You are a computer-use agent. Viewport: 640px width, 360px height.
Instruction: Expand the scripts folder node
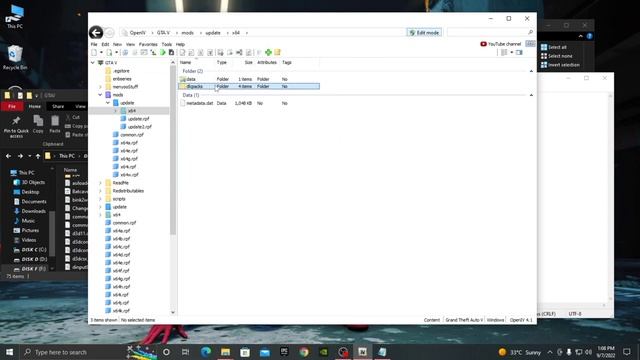100,199
